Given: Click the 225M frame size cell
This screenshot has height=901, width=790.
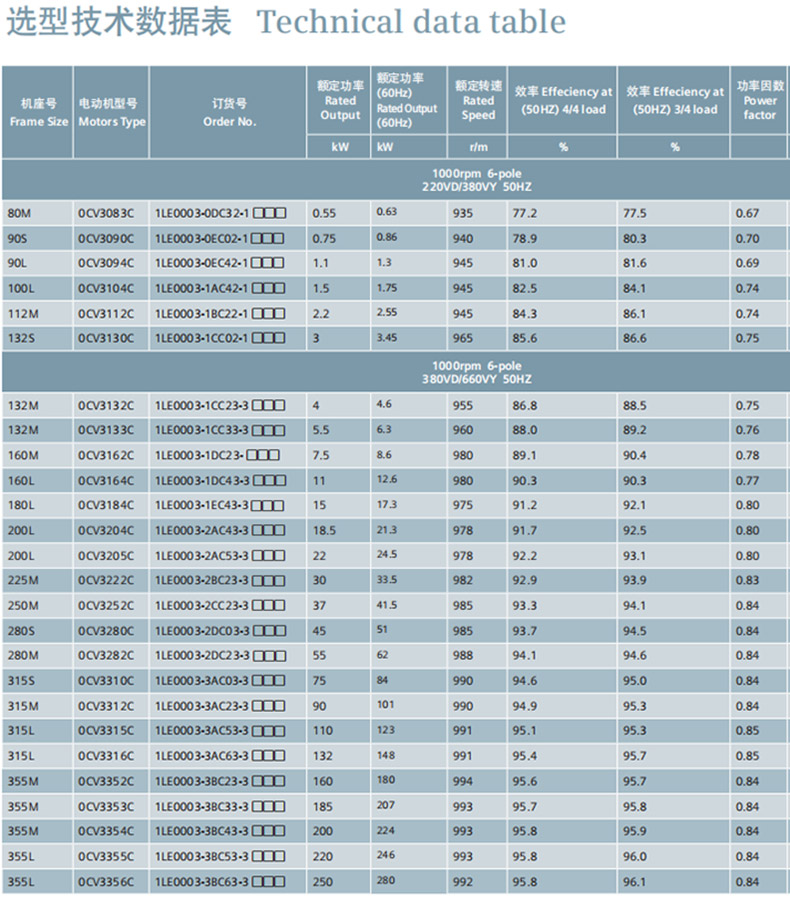Looking at the screenshot, I should pos(23,581).
